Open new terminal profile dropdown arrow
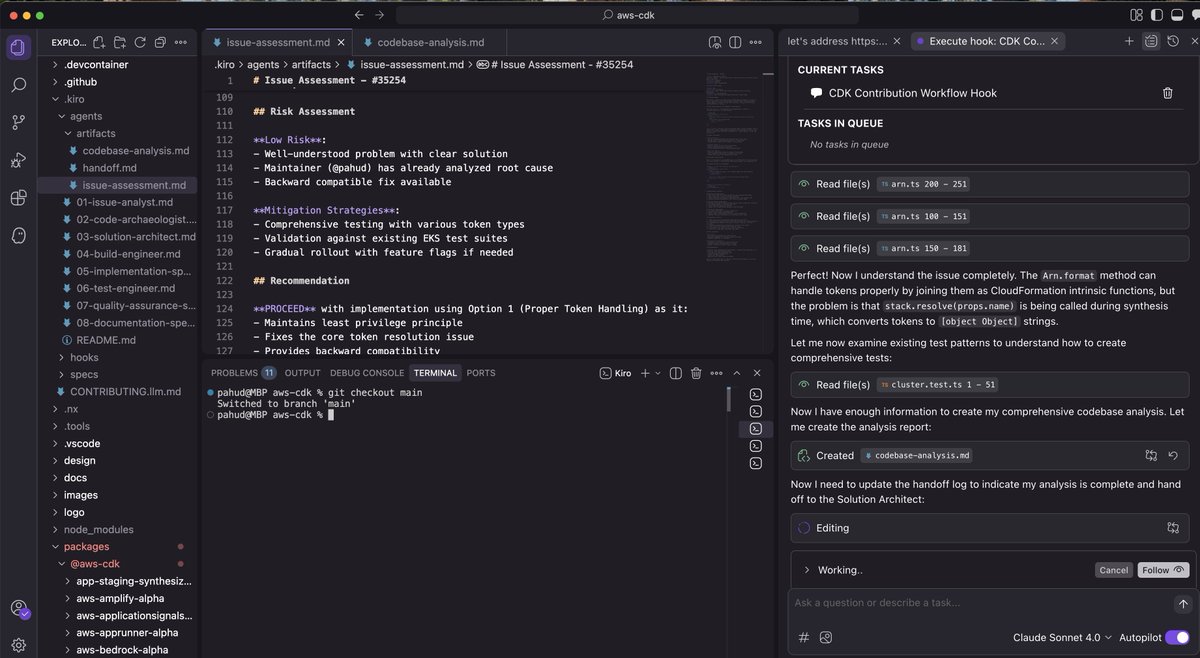The width and height of the screenshot is (1200, 658). tap(657, 373)
